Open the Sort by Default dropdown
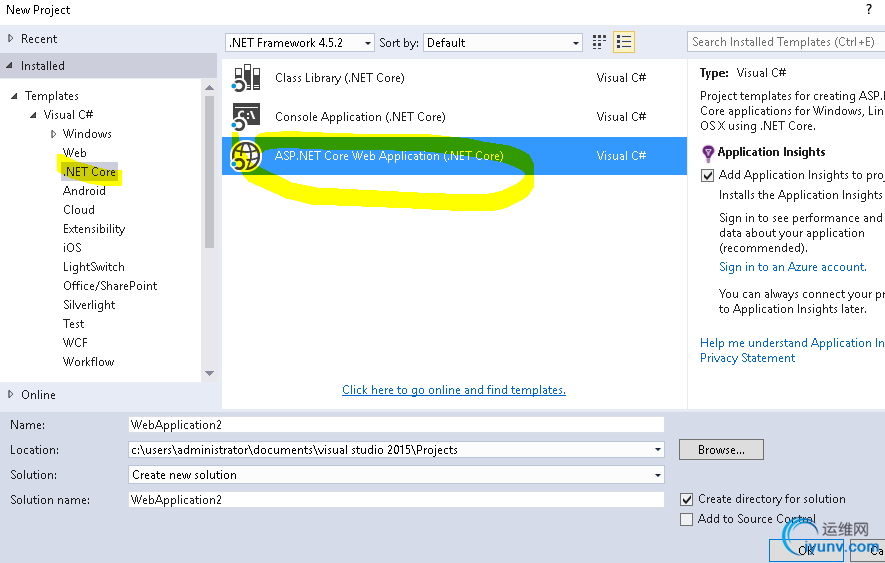 click(x=502, y=43)
